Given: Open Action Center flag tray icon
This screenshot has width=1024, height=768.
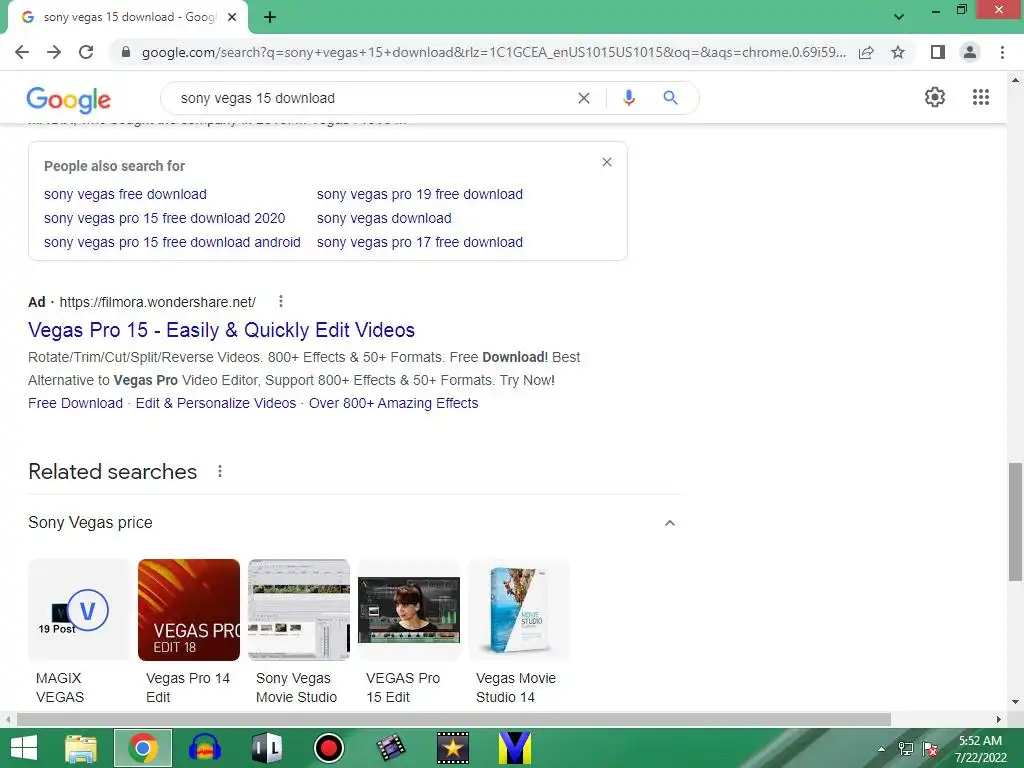Looking at the screenshot, I should [930, 749].
